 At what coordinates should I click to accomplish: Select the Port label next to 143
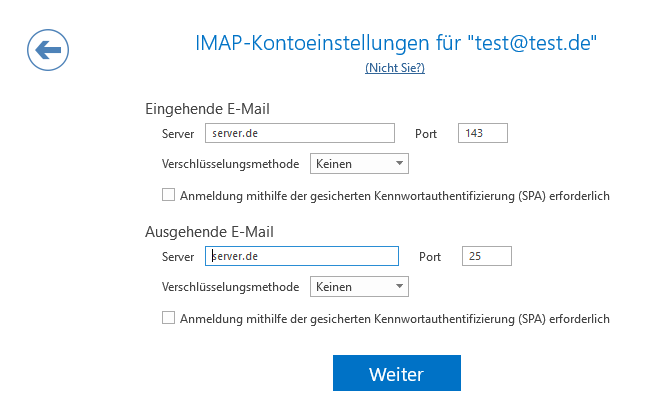click(x=426, y=134)
